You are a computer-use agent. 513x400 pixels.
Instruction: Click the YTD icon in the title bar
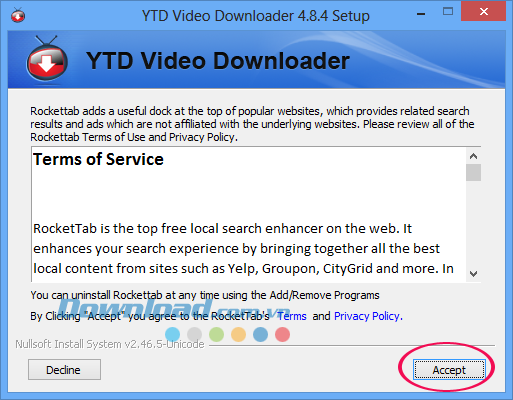click(x=18, y=15)
